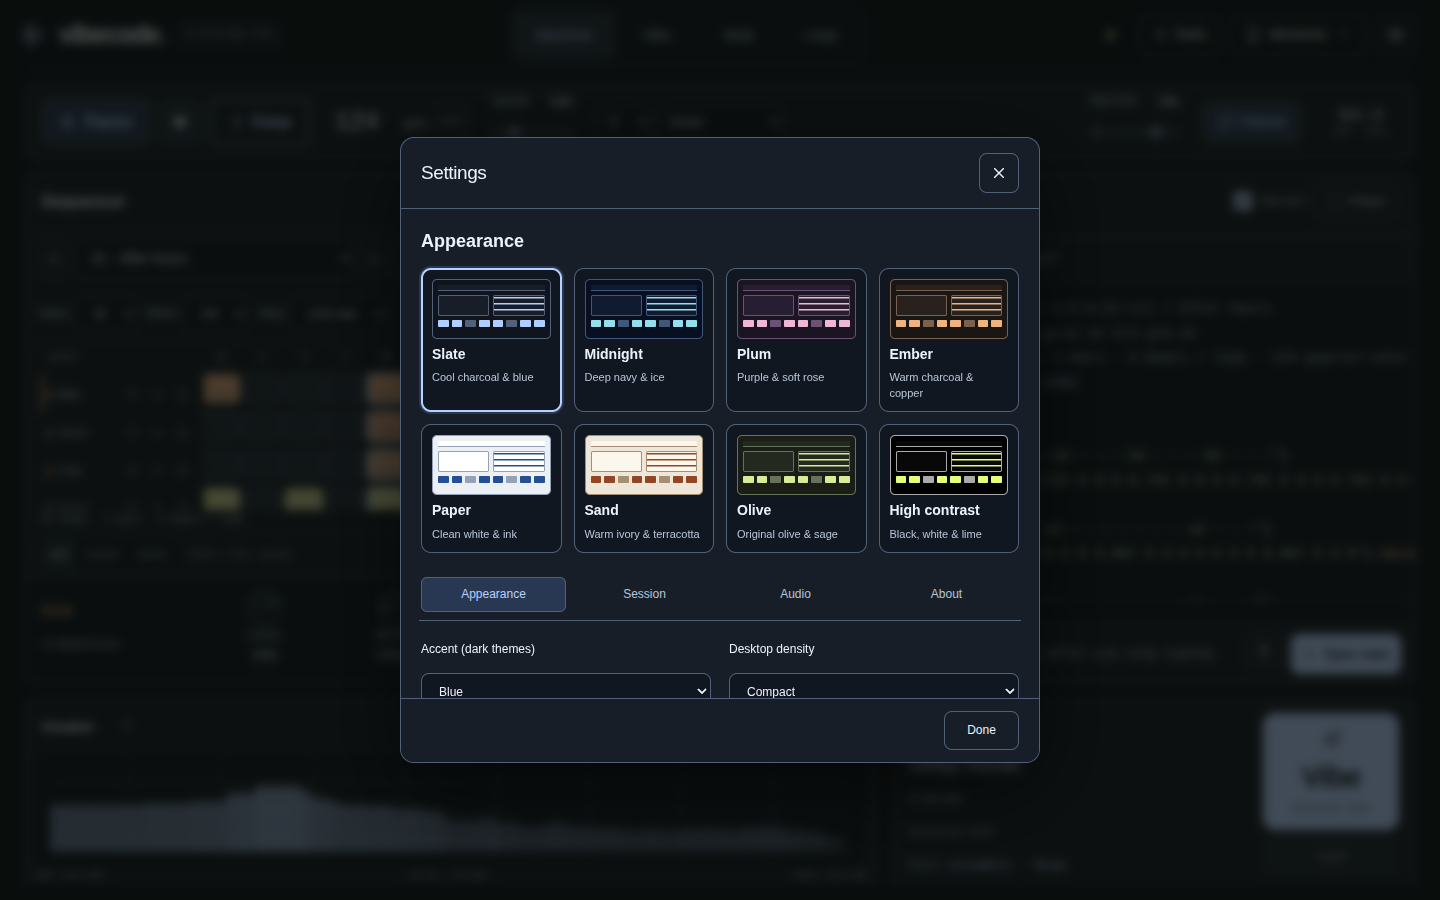Click the Midnight theme preview thumbnail
1440x900 pixels.
coord(644,309)
